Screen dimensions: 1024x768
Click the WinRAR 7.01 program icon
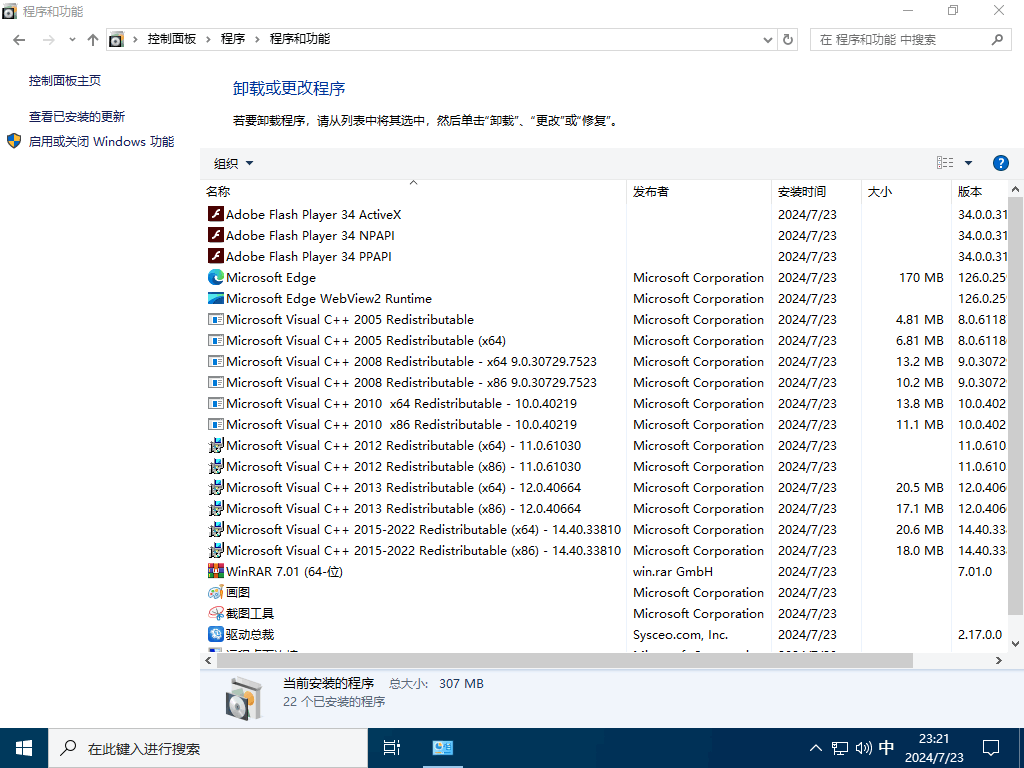215,571
